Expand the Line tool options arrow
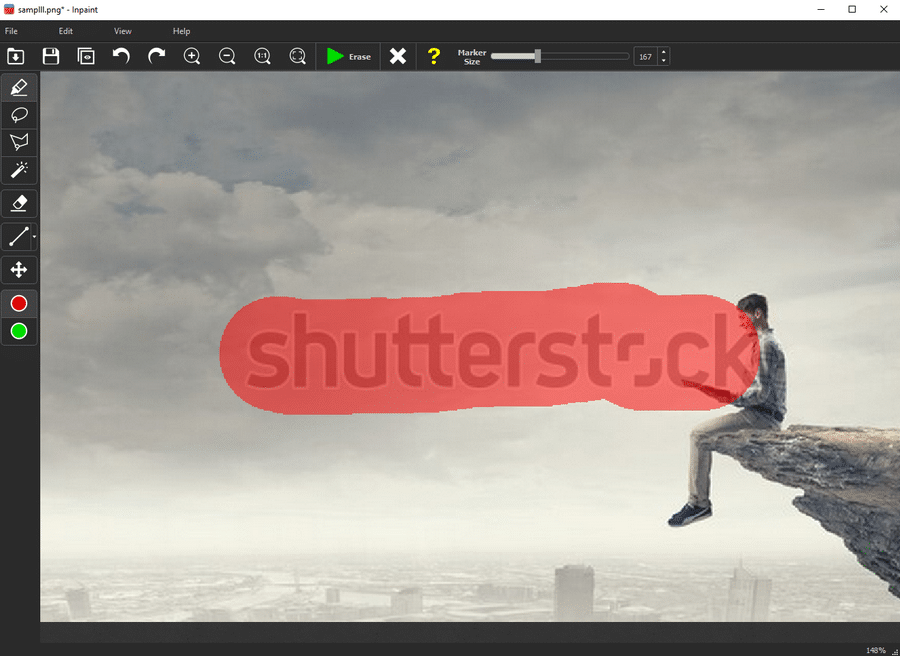The width and height of the screenshot is (900, 656). pos(34,236)
